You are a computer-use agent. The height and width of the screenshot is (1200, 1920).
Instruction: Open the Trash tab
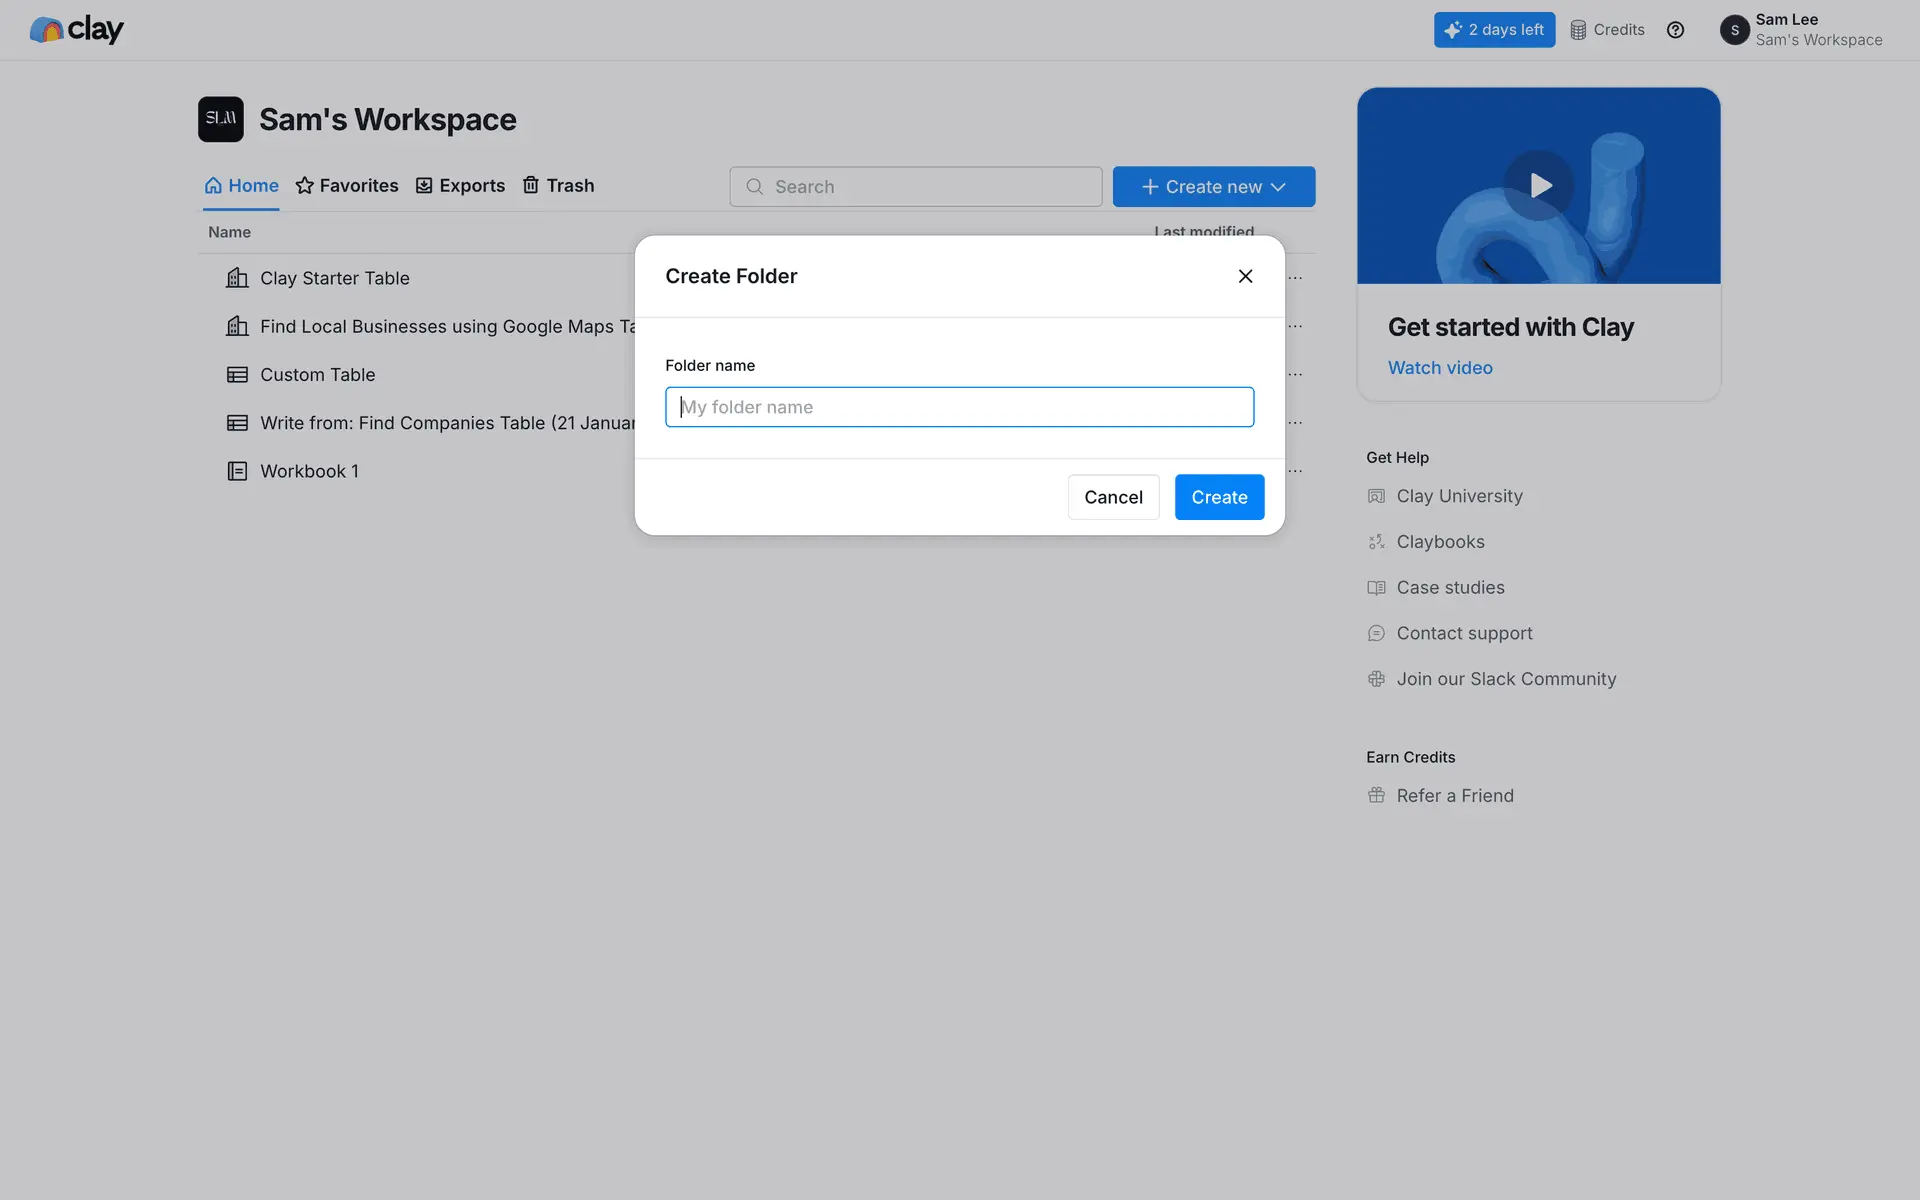[558, 186]
